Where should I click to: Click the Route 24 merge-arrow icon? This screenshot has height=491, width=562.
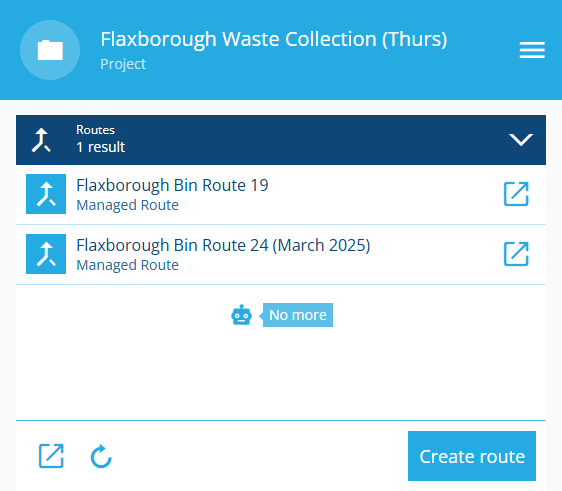coord(46,254)
